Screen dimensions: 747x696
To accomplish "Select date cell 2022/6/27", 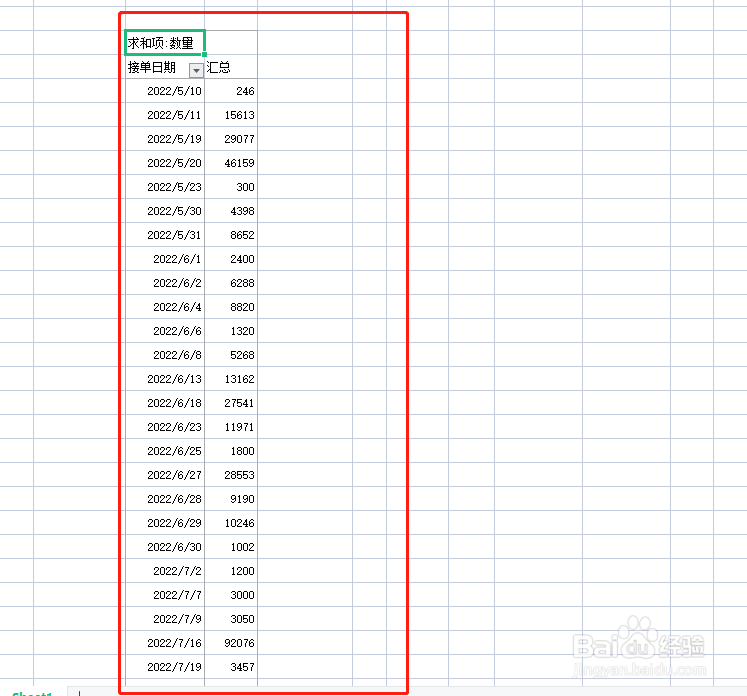I will (x=165, y=475).
